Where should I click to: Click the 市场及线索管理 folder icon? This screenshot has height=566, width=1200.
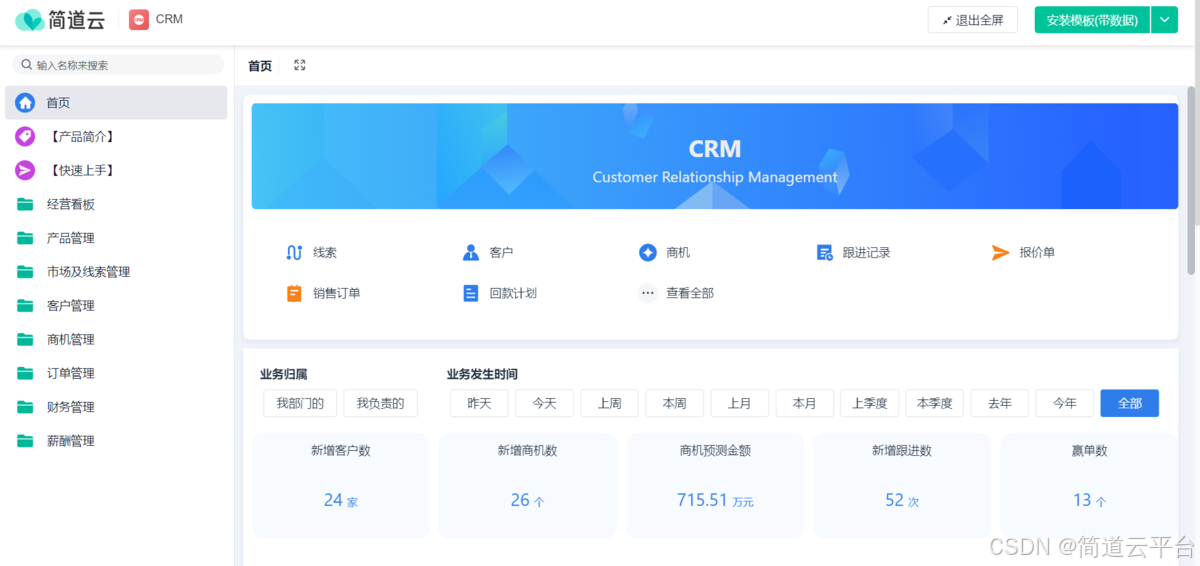click(25, 272)
